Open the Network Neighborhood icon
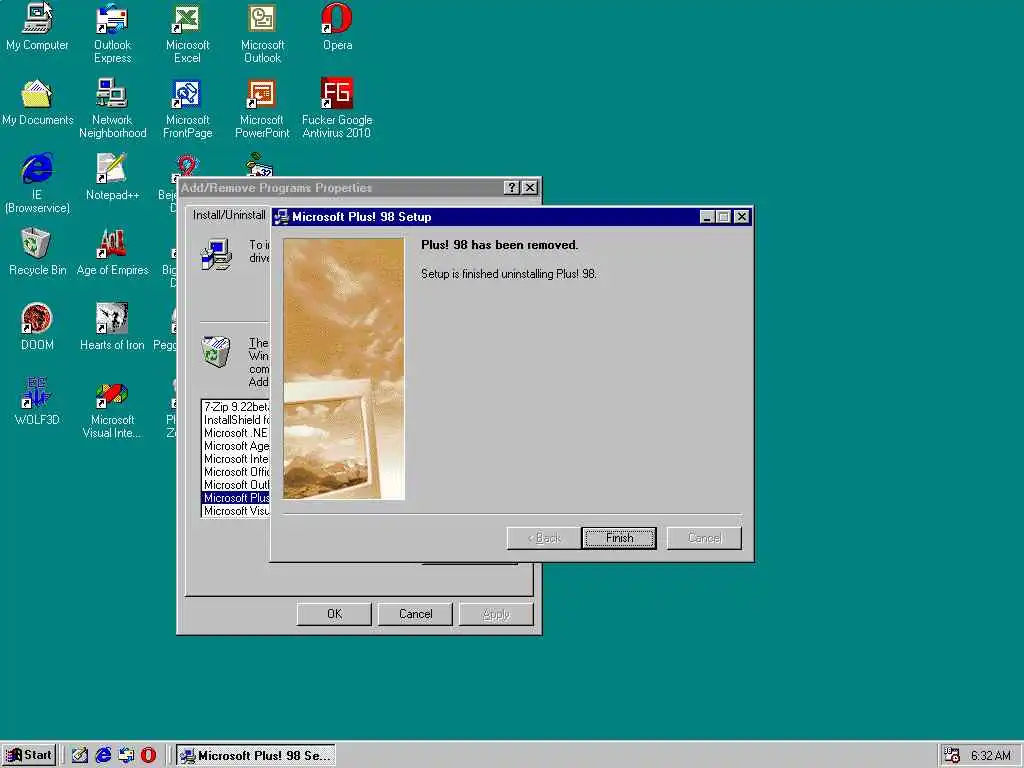The image size is (1024, 768). (x=112, y=108)
